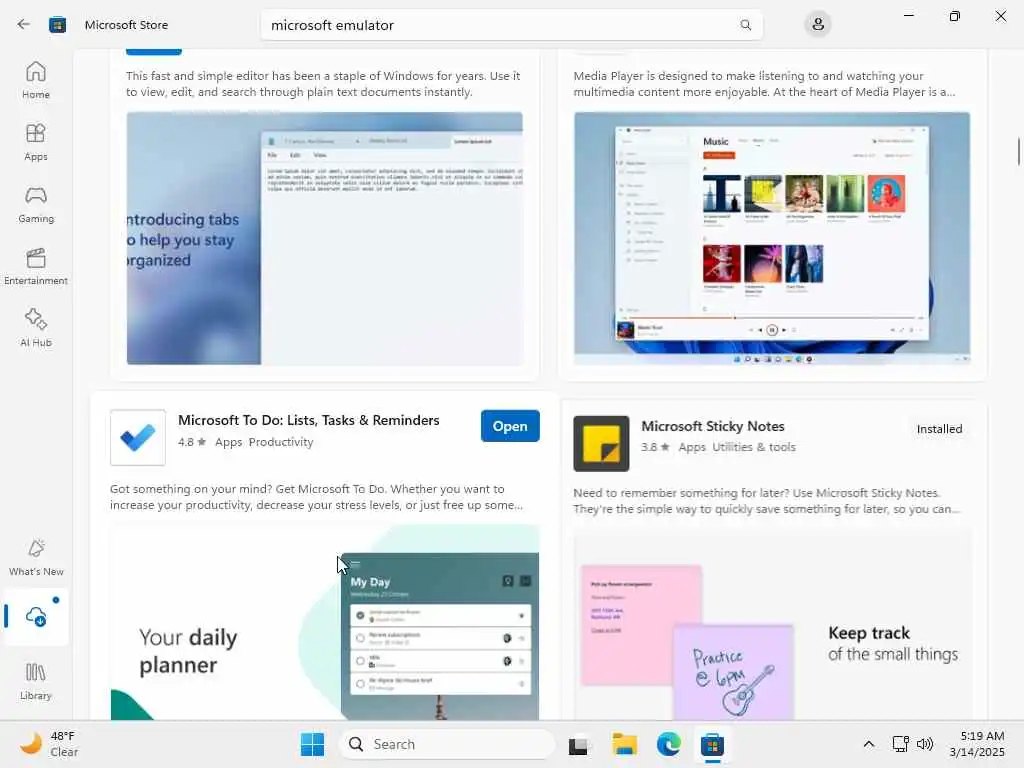Launch Microsoft Edge from the taskbar
This screenshot has height=768, width=1024.
(669, 744)
